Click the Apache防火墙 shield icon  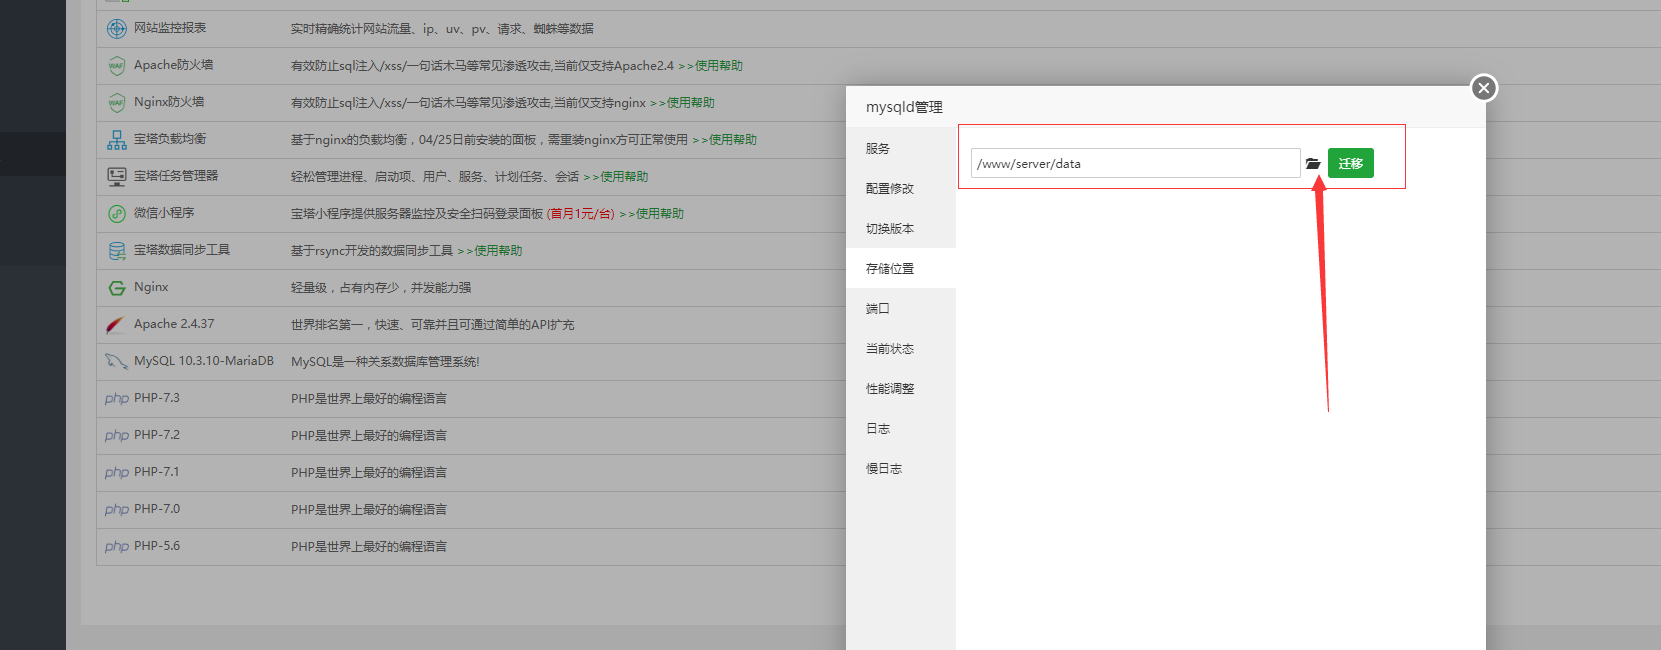[117, 65]
